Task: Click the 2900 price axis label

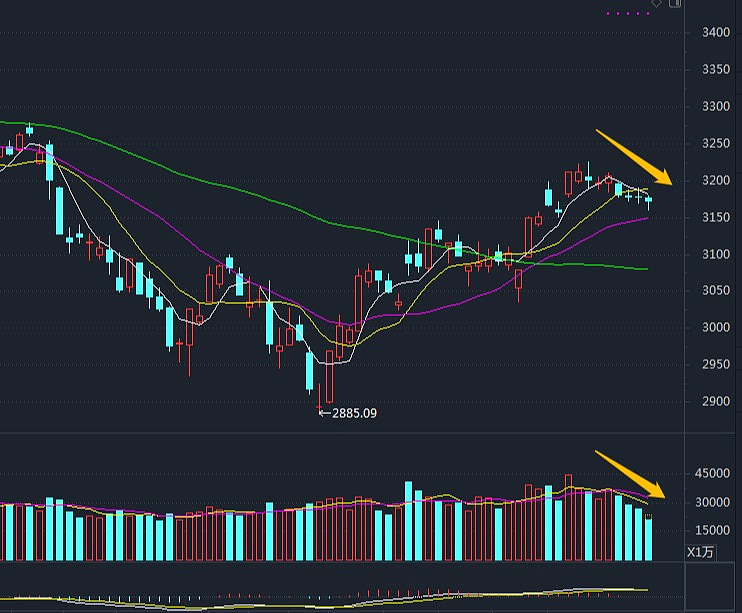Action: 715,402
